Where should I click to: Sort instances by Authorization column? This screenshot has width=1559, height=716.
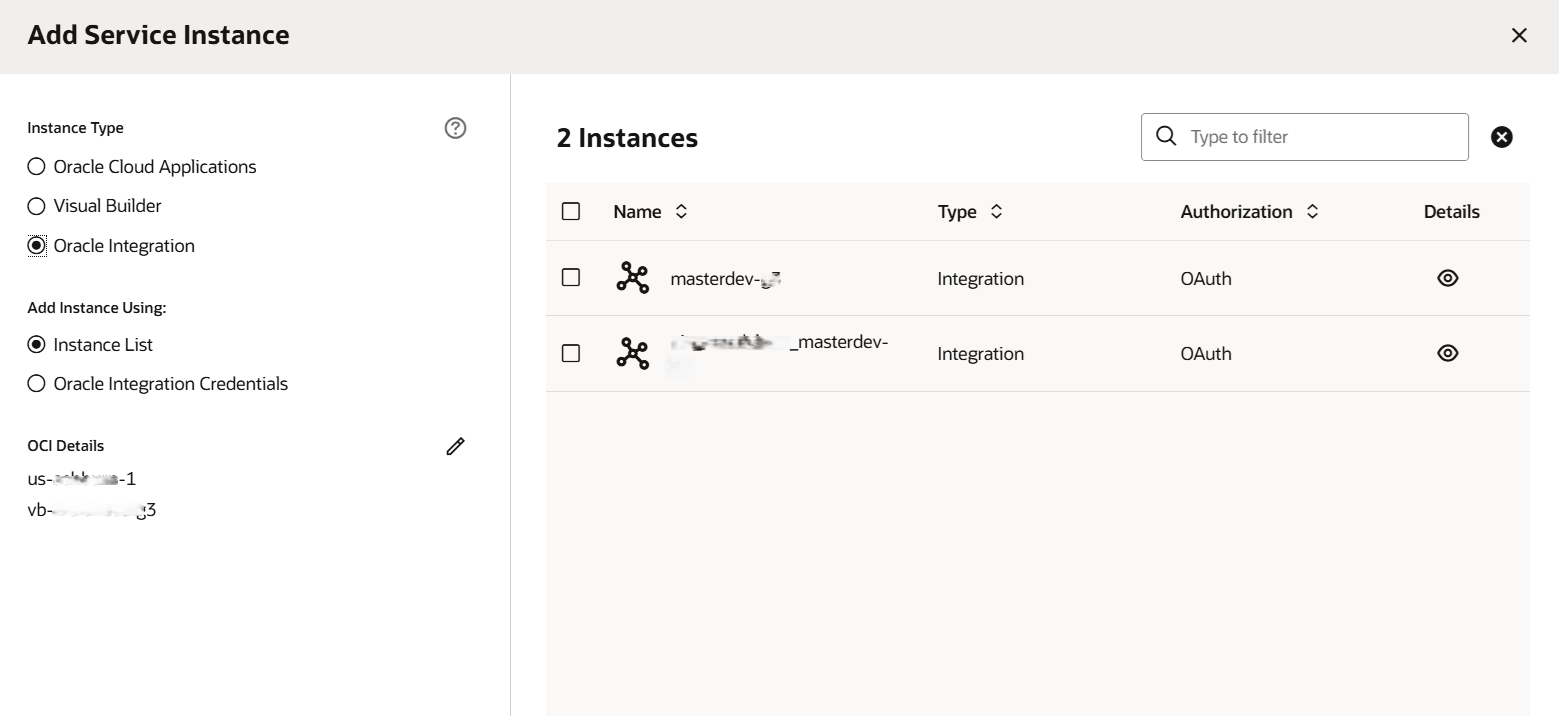pyautogui.click(x=1313, y=212)
